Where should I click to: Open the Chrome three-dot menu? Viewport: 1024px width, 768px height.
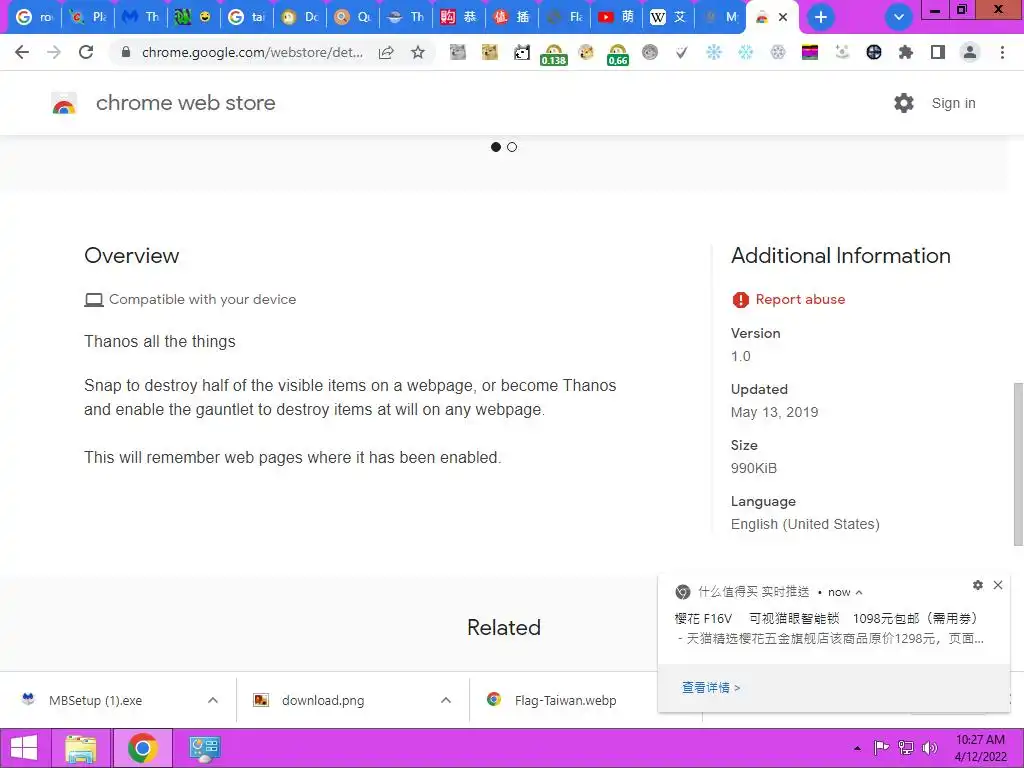click(1002, 52)
